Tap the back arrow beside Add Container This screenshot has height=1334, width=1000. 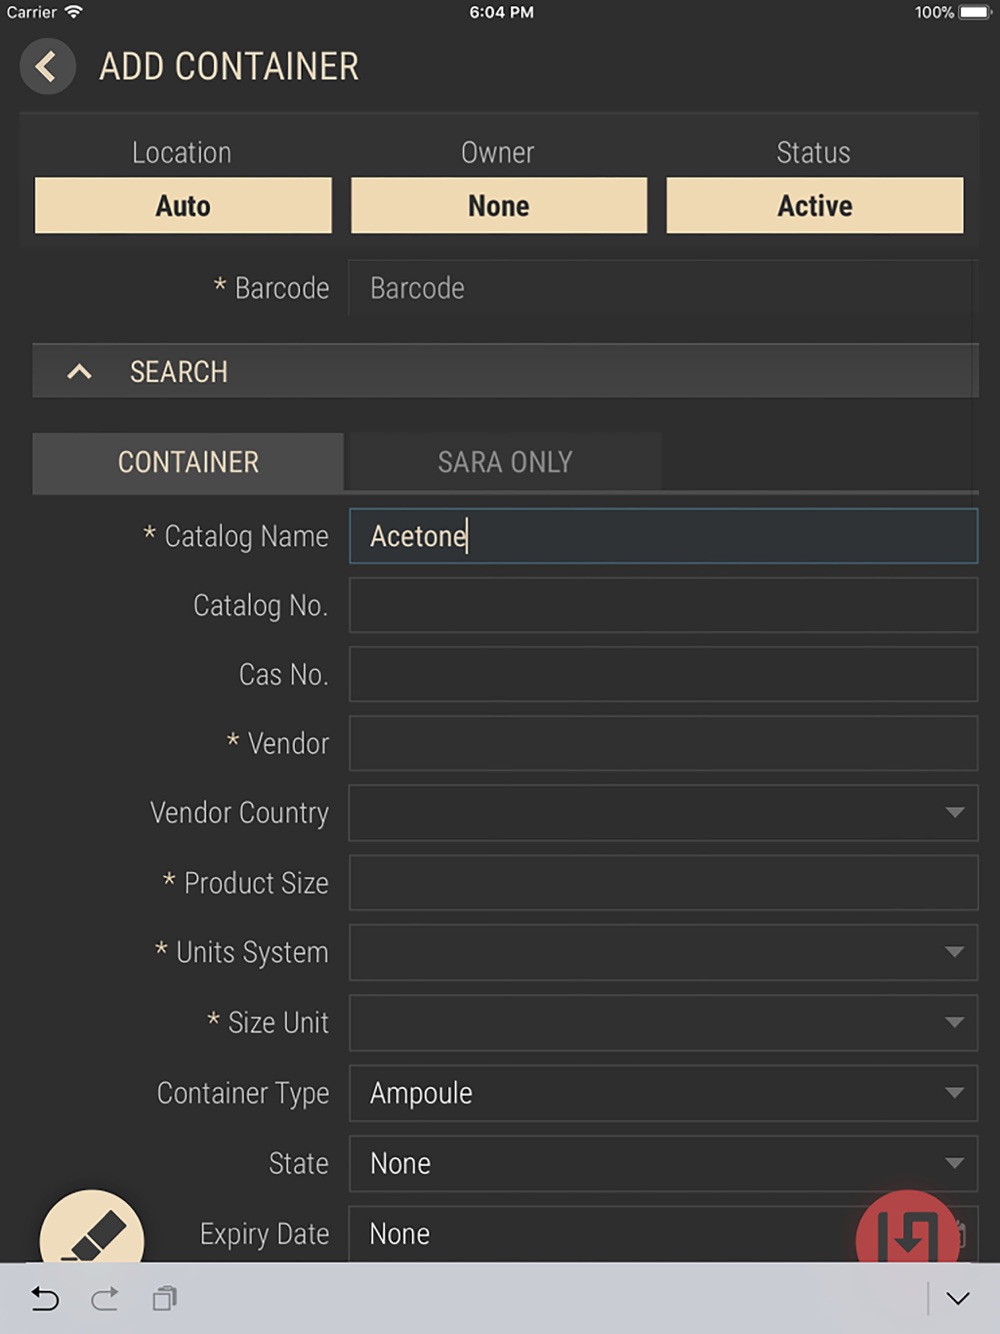[47, 67]
